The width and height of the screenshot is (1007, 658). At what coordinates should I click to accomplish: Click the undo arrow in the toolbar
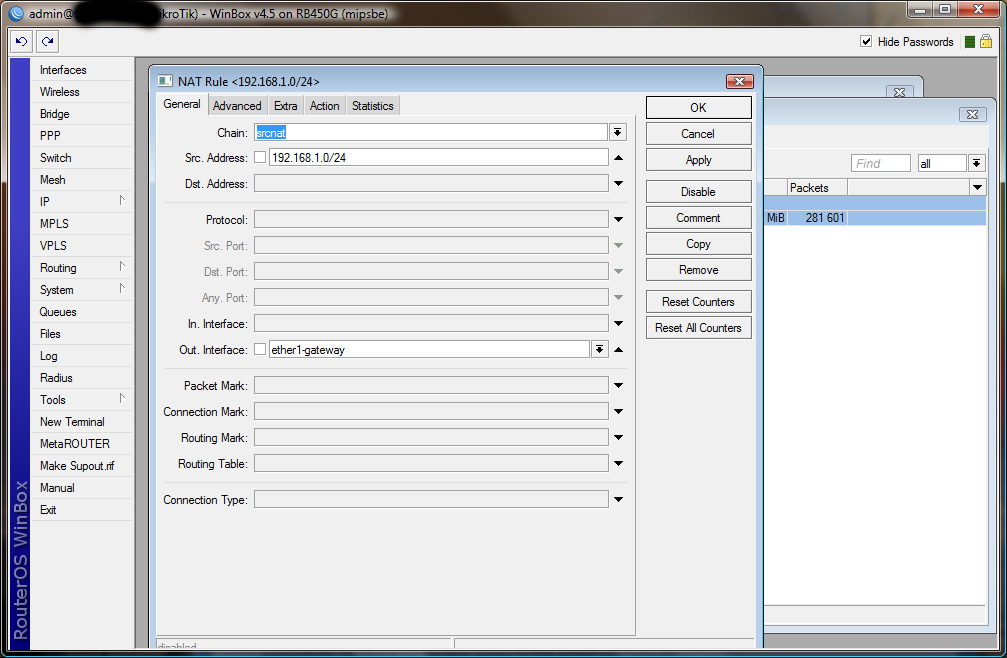tap(22, 42)
